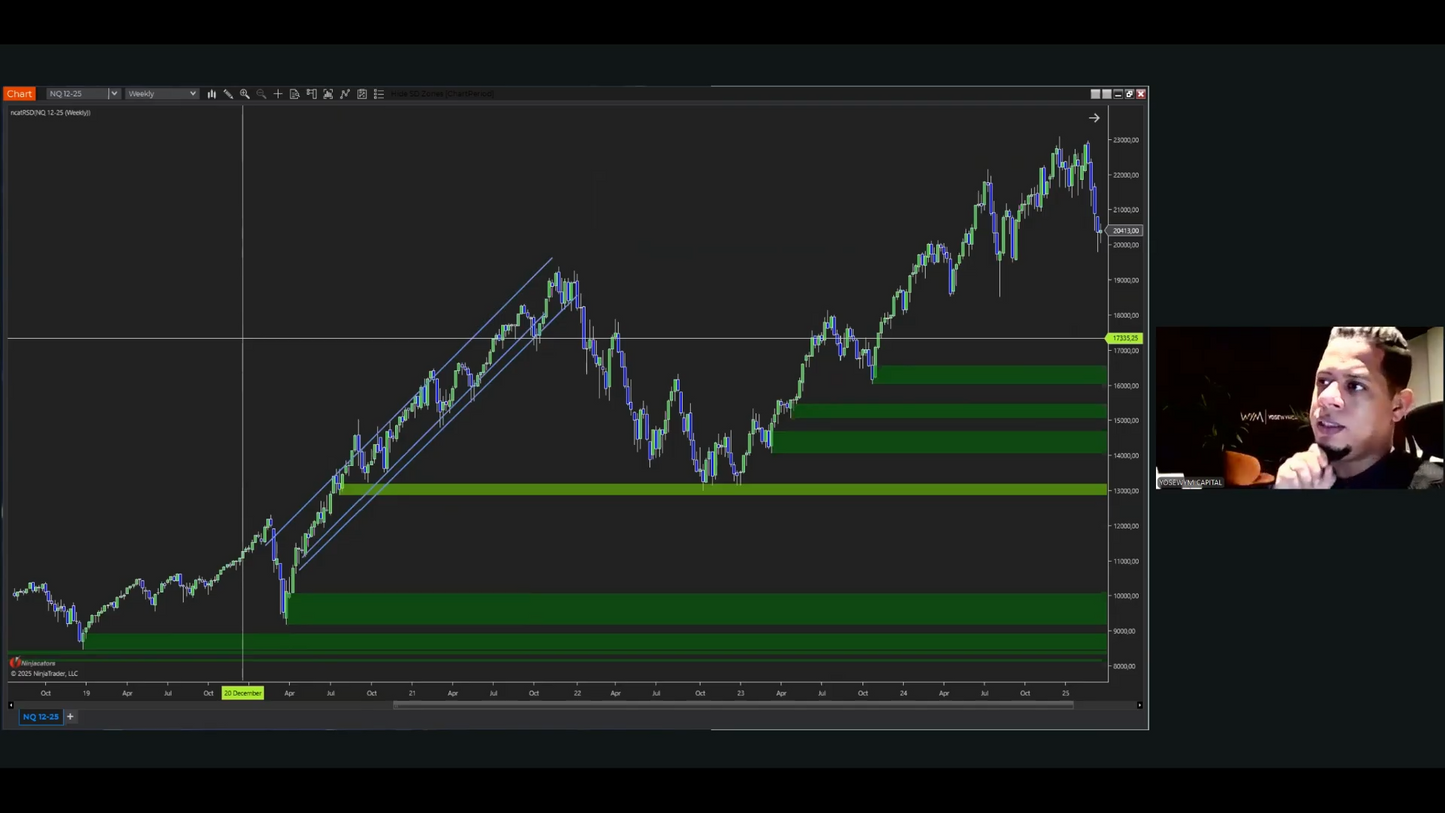
Task: Click the screenshot capture toolbar icon
Action: (x=328, y=94)
